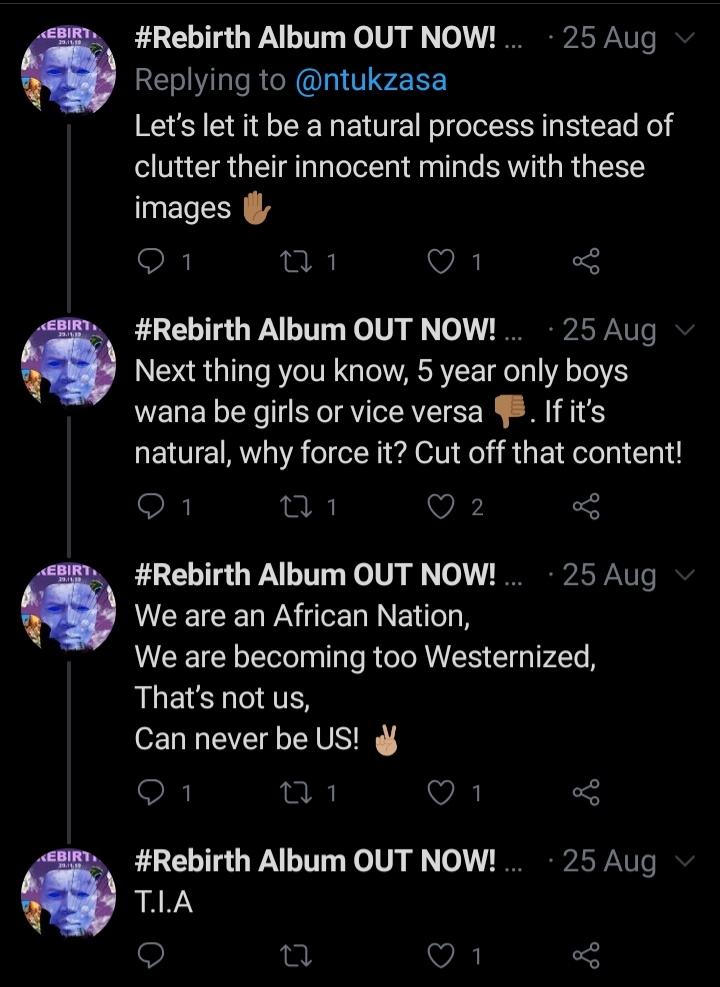Expand options chevron on the first tweet
This screenshot has height=987, width=720.
coord(685,39)
